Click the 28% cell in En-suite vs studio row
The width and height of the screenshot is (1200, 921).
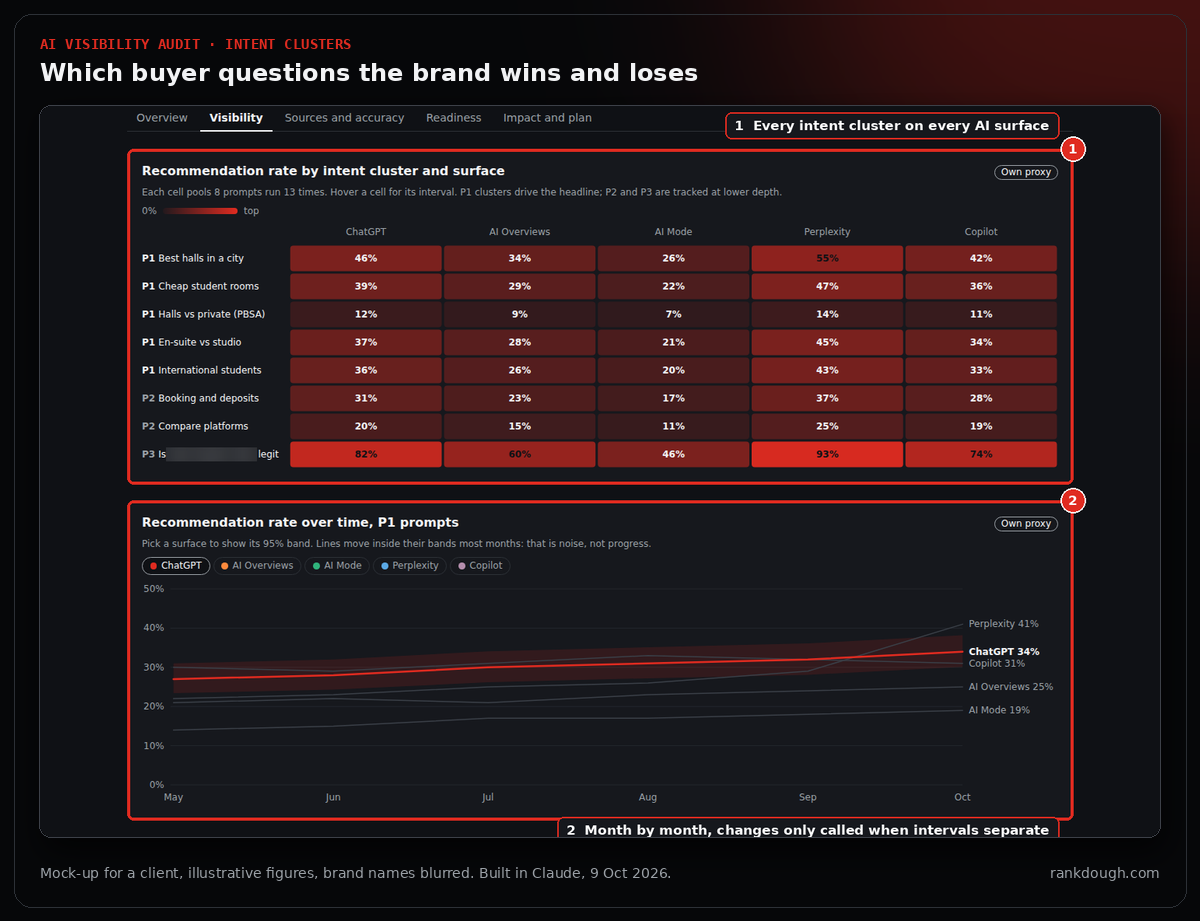(x=519, y=342)
